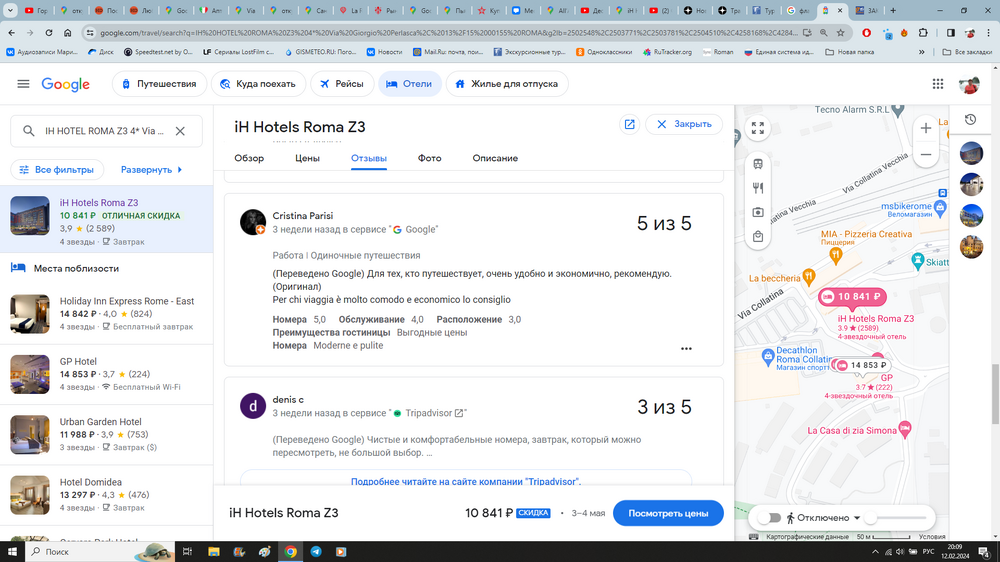Clear the hotel search field
This screenshot has width=1000, height=562.
[180, 131]
